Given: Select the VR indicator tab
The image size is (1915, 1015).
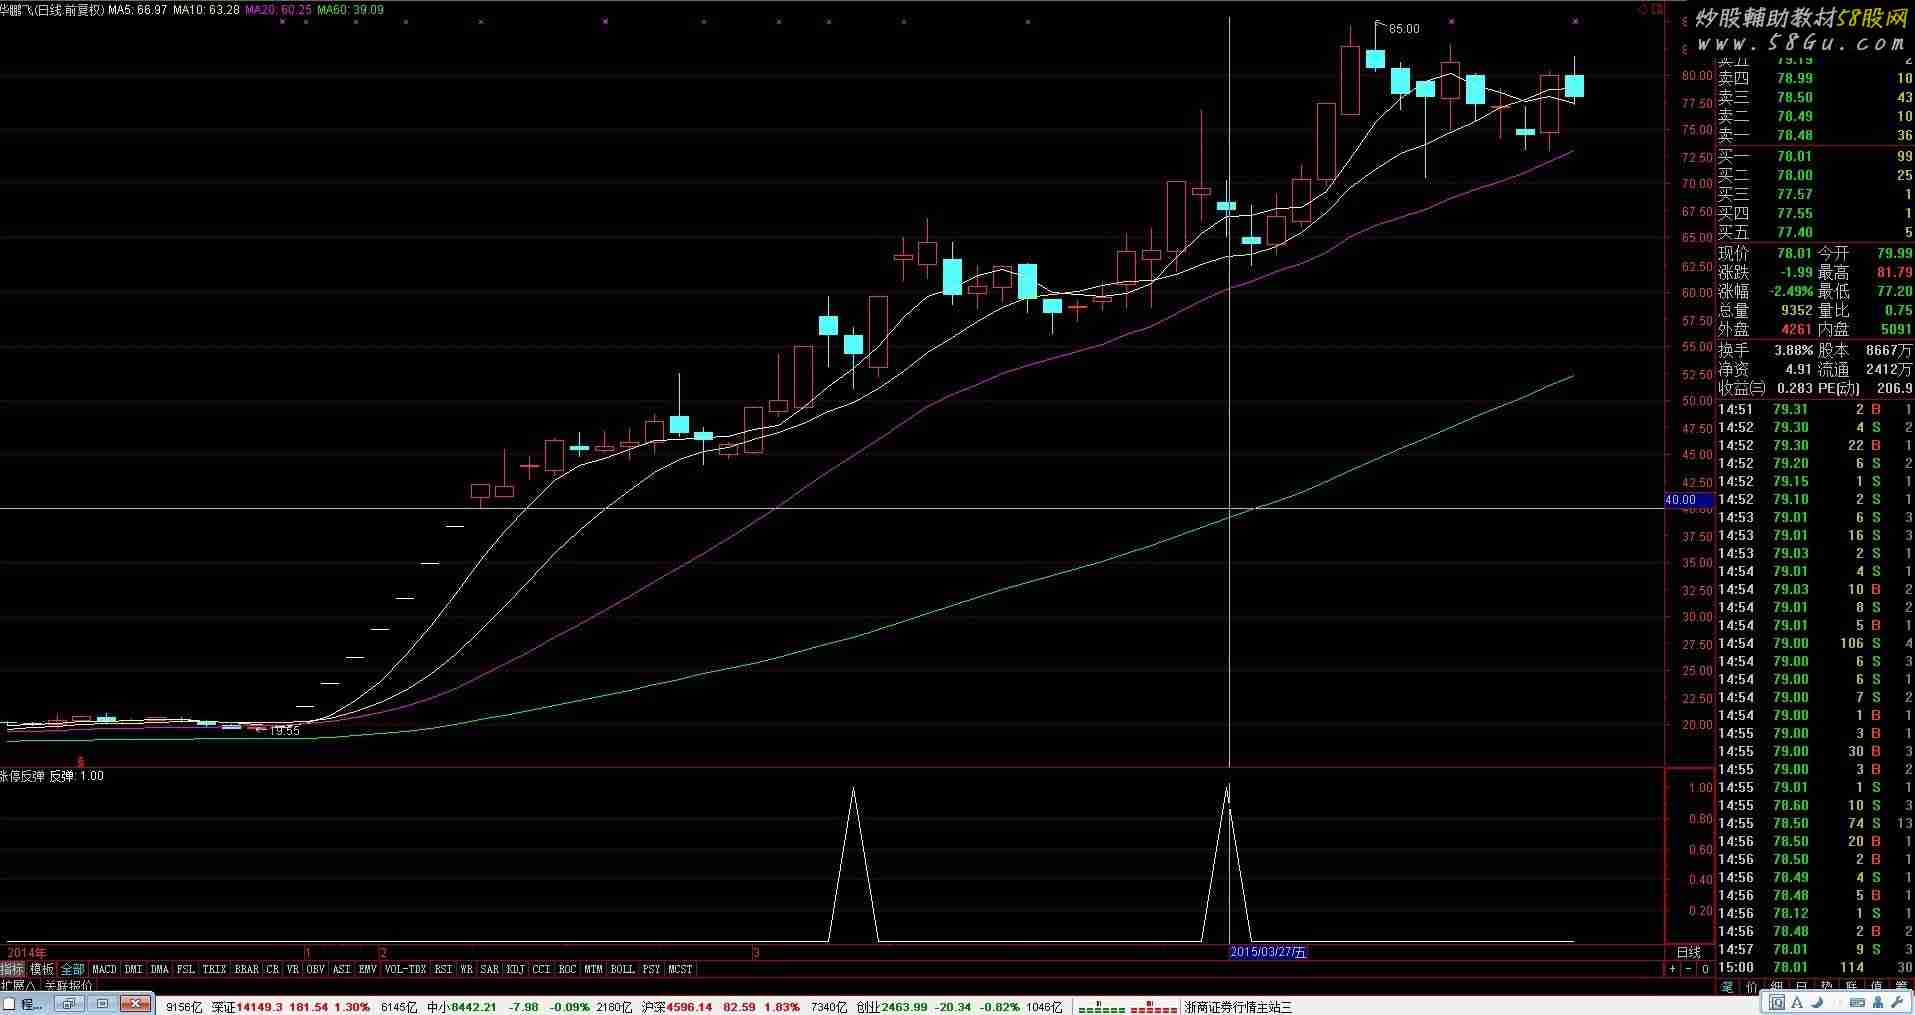Looking at the screenshot, I should point(293,969).
